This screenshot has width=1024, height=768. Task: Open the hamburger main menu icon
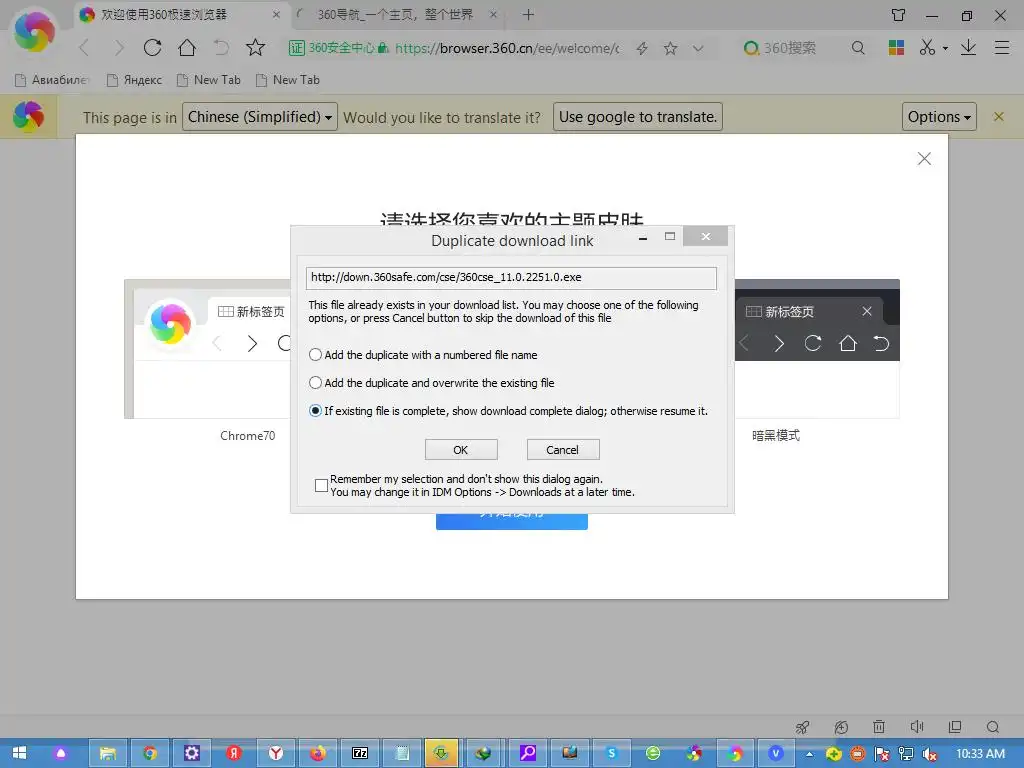tap(1002, 48)
